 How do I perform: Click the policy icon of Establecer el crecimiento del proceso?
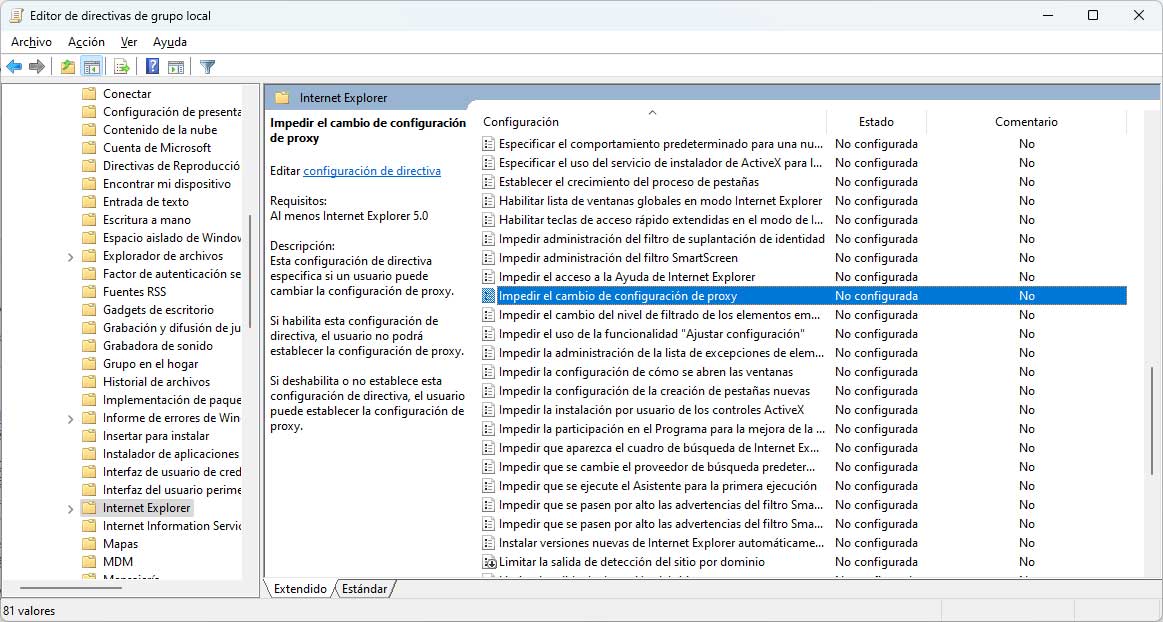(488, 182)
